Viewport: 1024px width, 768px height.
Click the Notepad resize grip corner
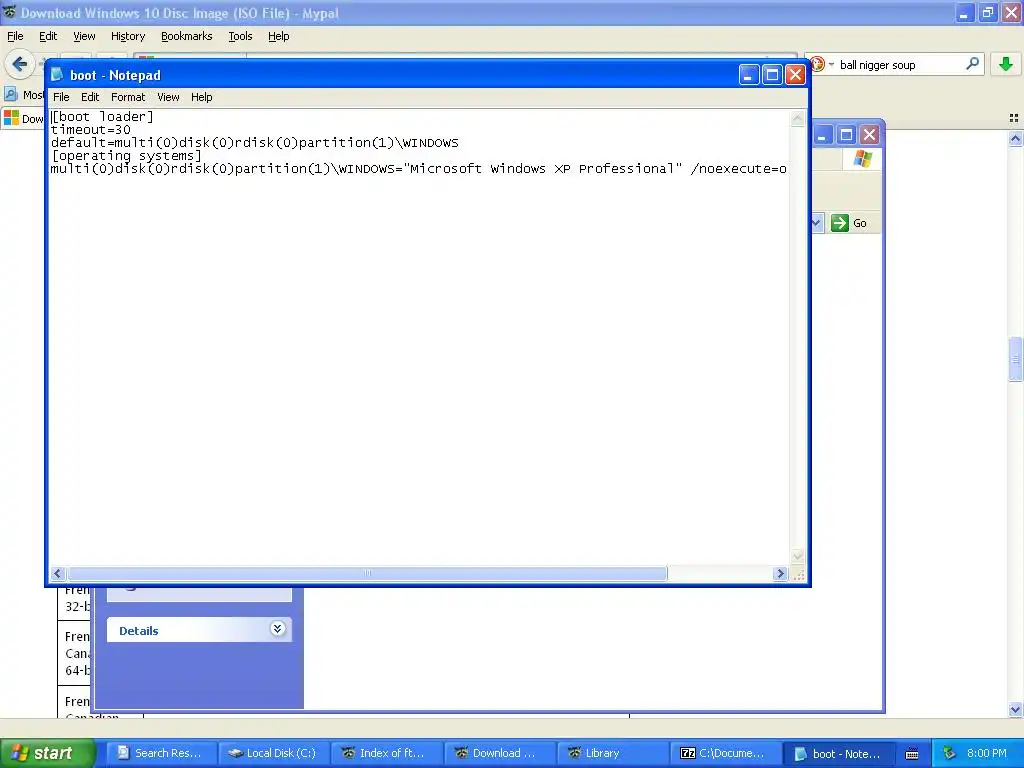click(x=798, y=574)
